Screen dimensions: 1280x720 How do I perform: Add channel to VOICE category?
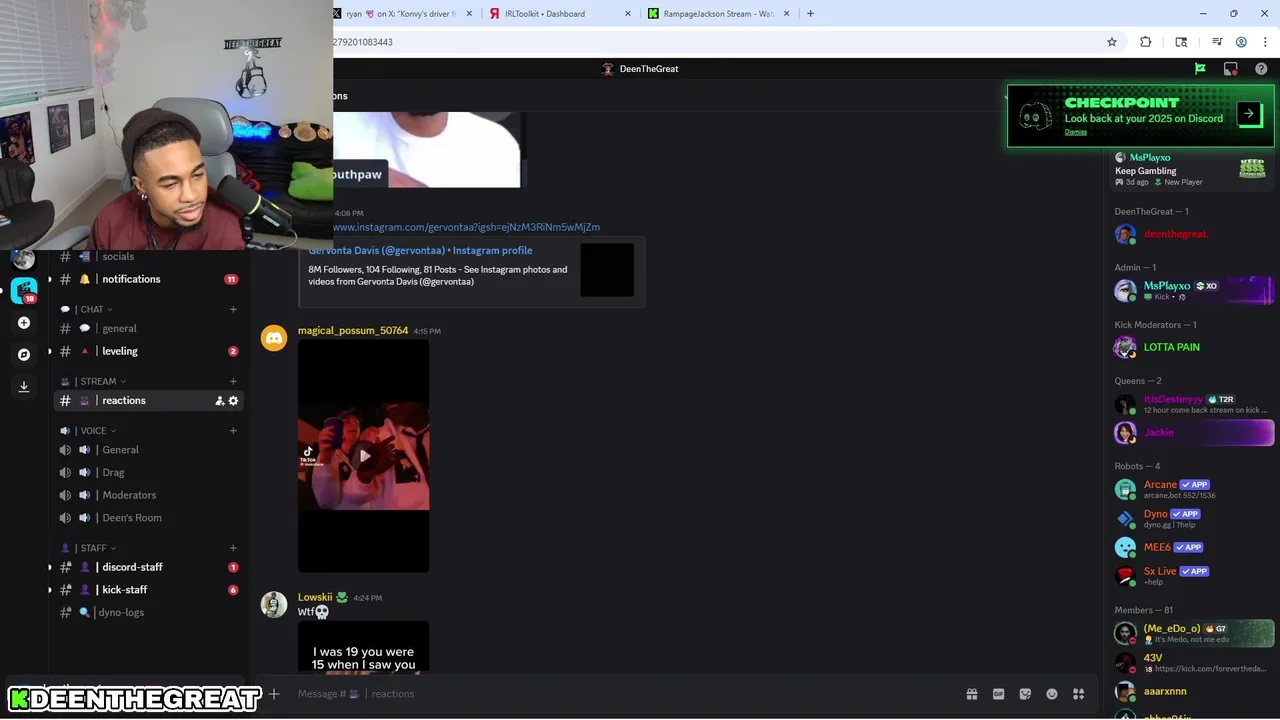233,431
